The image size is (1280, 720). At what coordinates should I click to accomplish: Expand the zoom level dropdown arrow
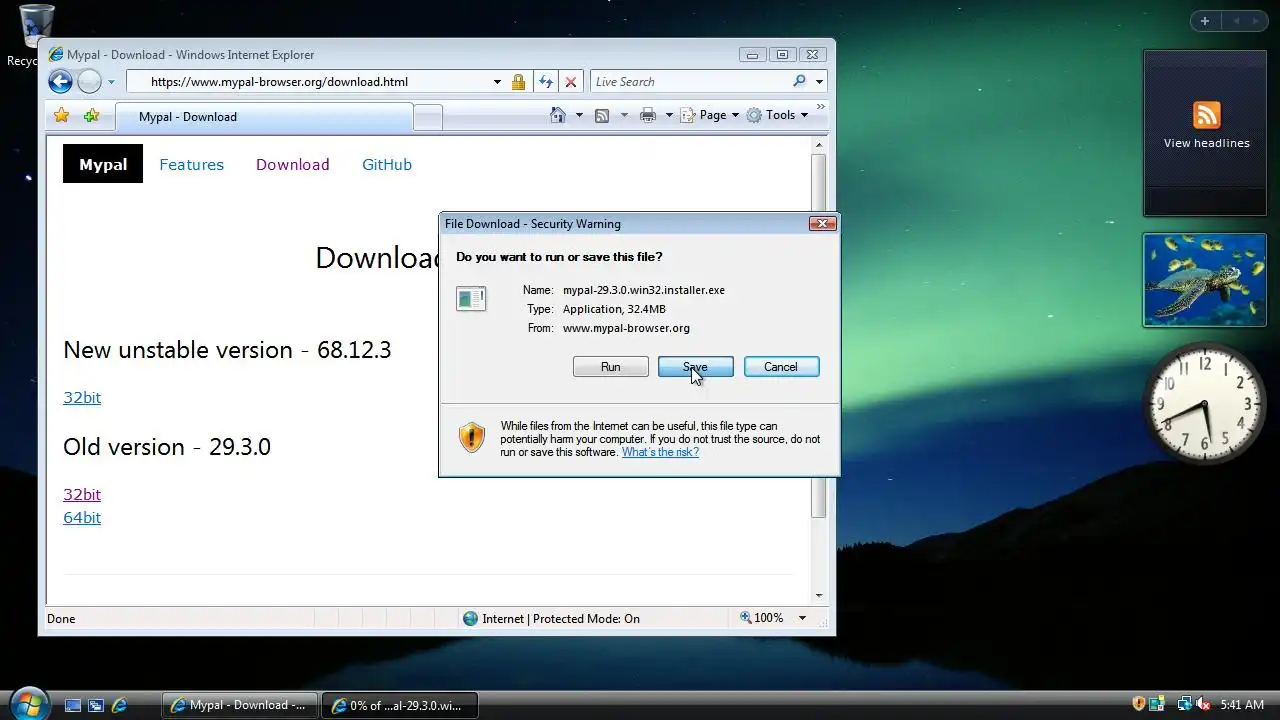click(802, 618)
